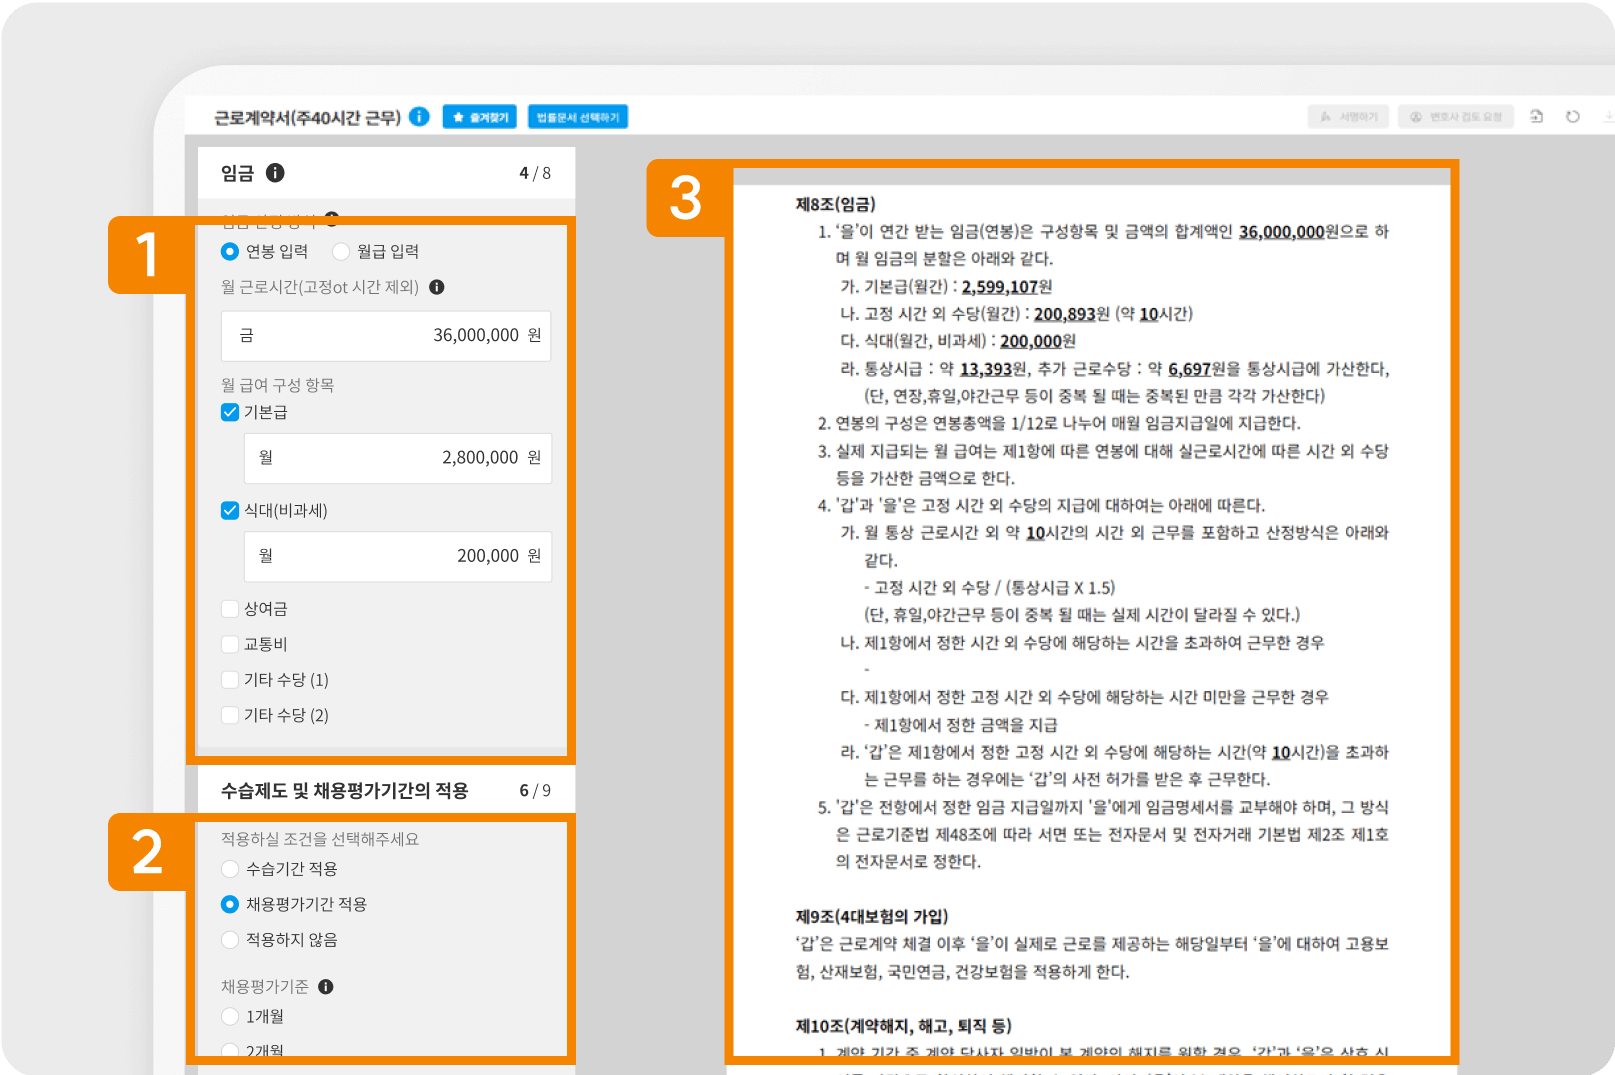Select the 적용하지 않음 radio option
1615x1075 pixels.
point(230,940)
